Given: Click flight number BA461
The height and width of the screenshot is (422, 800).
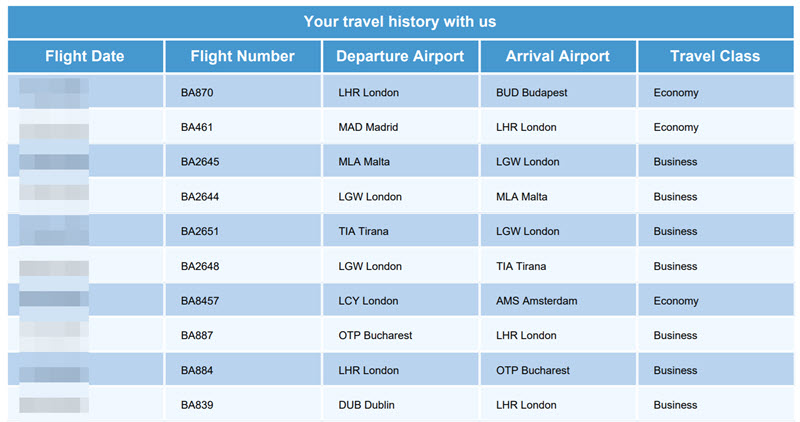Looking at the screenshot, I should (197, 128).
